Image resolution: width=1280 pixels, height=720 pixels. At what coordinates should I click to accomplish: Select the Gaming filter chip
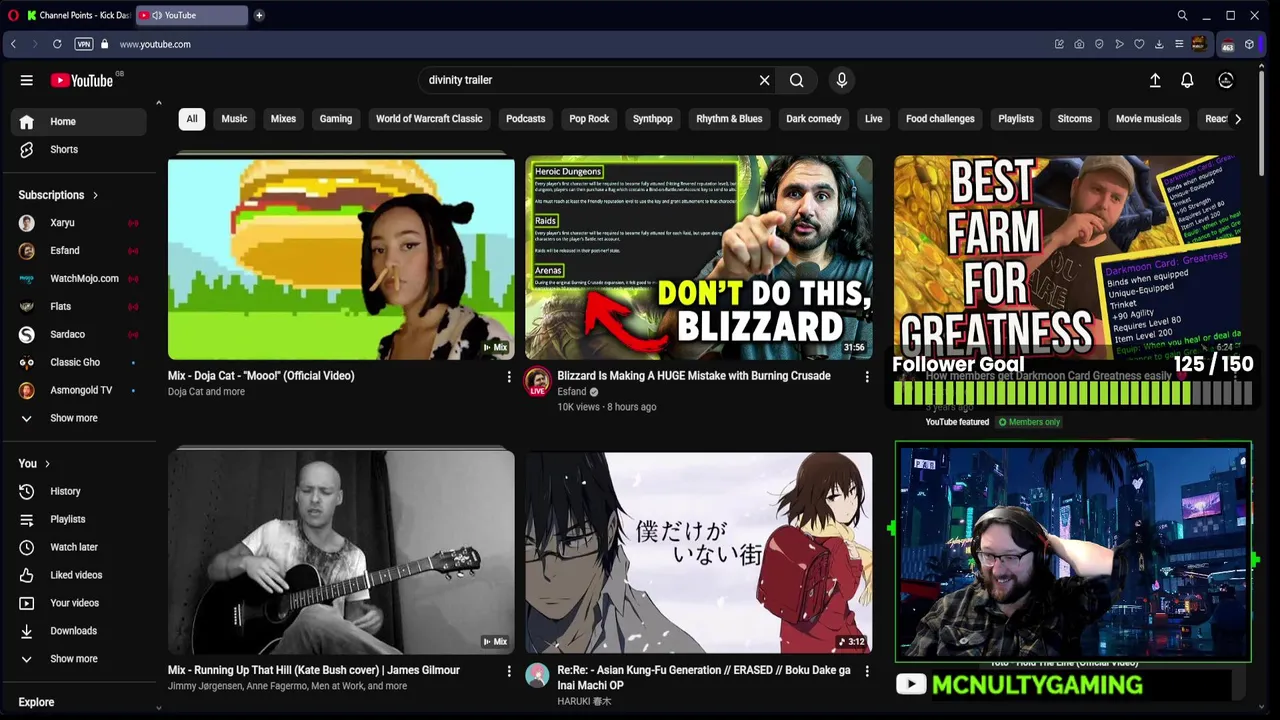pyautogui.click(x=336, y=119)
